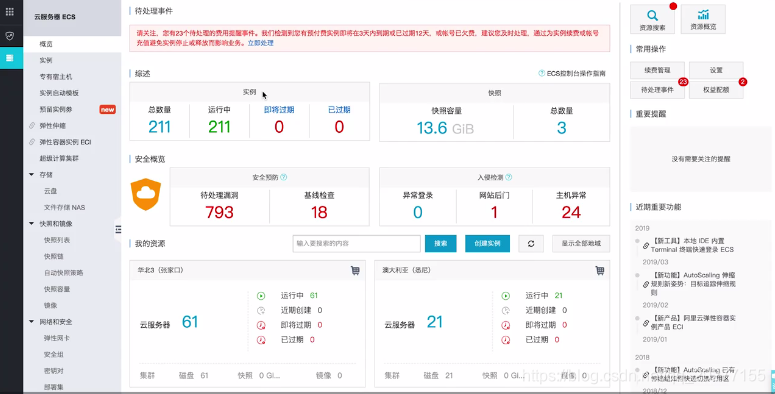Click the cart icon for 澳大利亚 (悉尼)
The image size is (775, 394).
click(x=600, y=270)
